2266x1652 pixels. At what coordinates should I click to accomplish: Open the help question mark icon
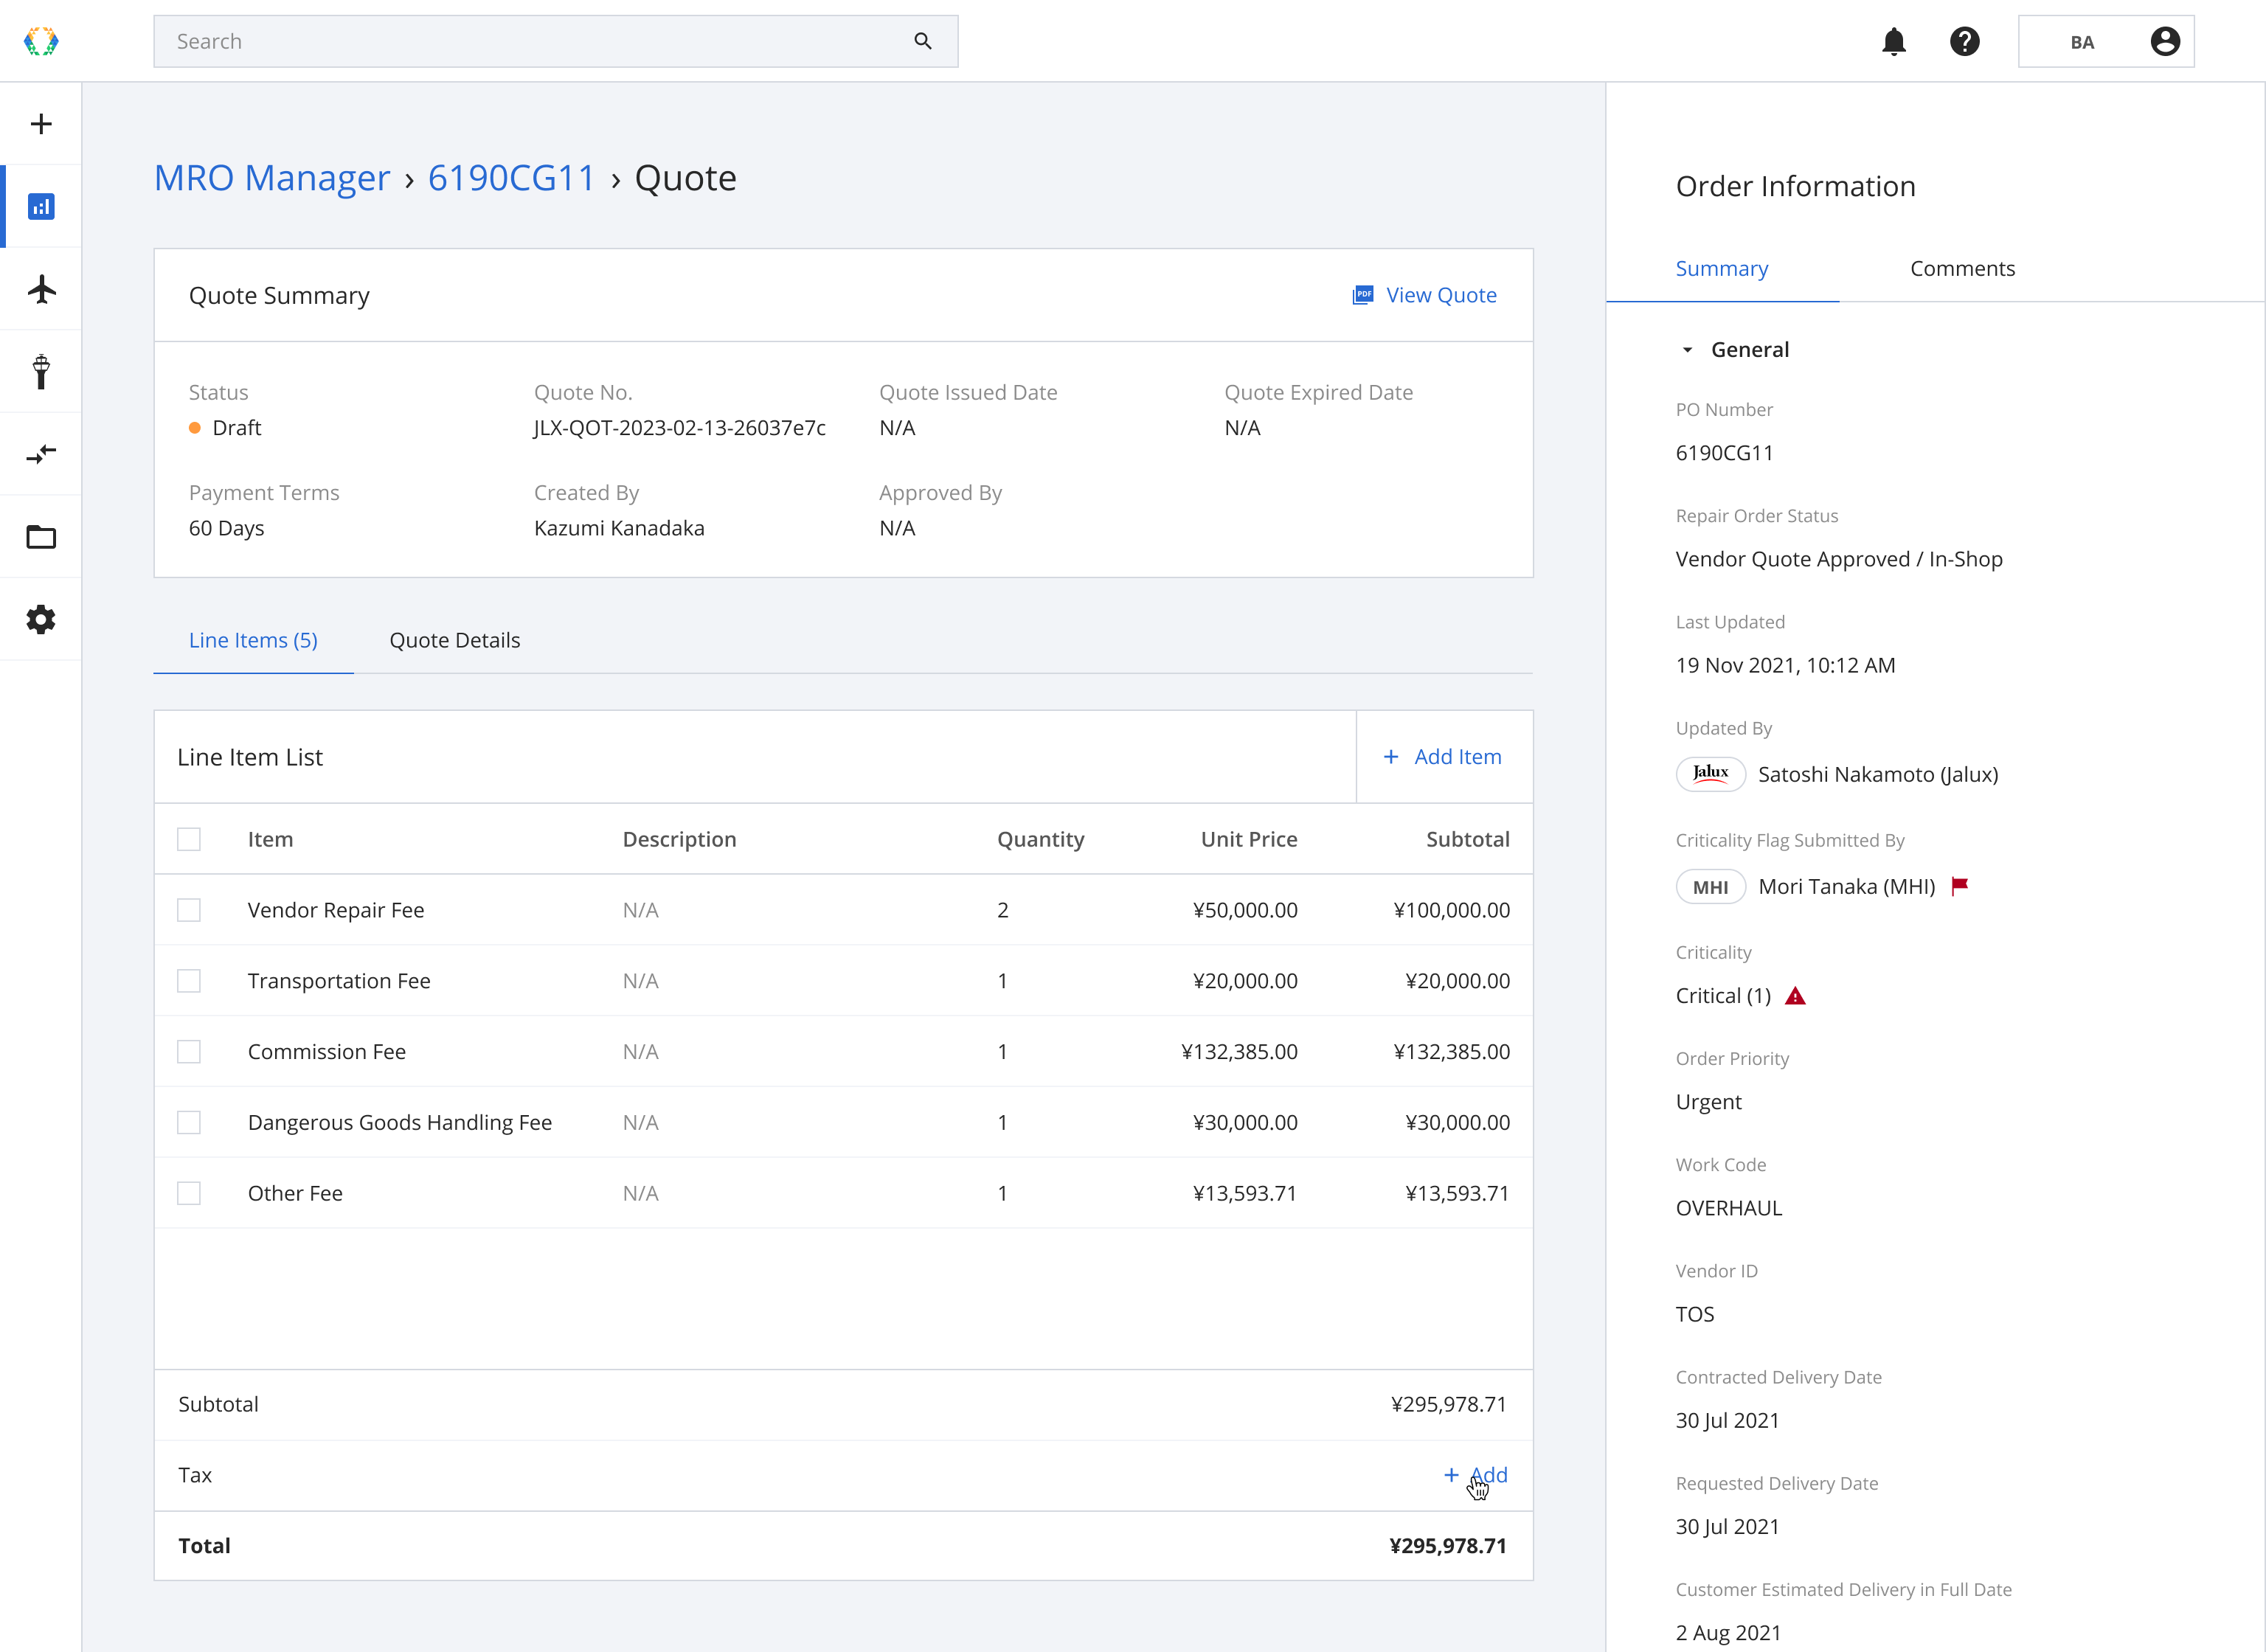(1965, 41)
